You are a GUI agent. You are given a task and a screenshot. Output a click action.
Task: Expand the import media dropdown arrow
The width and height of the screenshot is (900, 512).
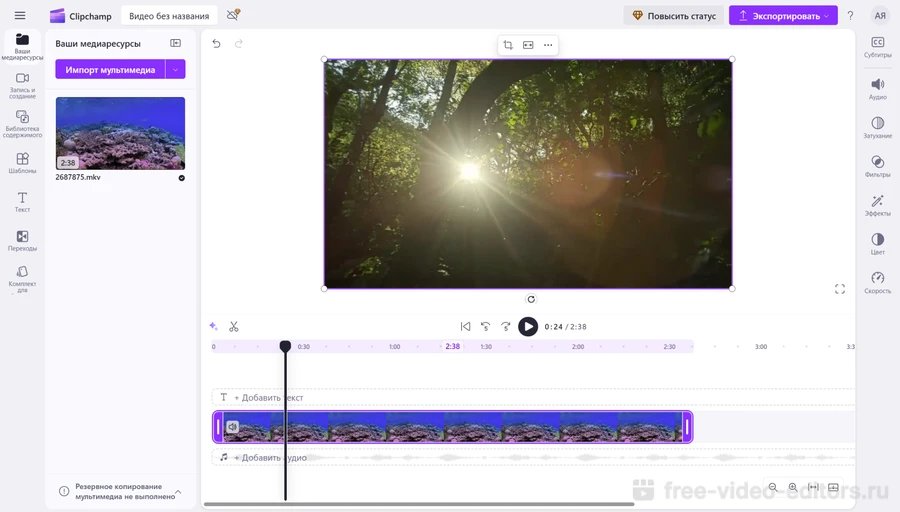tap(176, 70)
